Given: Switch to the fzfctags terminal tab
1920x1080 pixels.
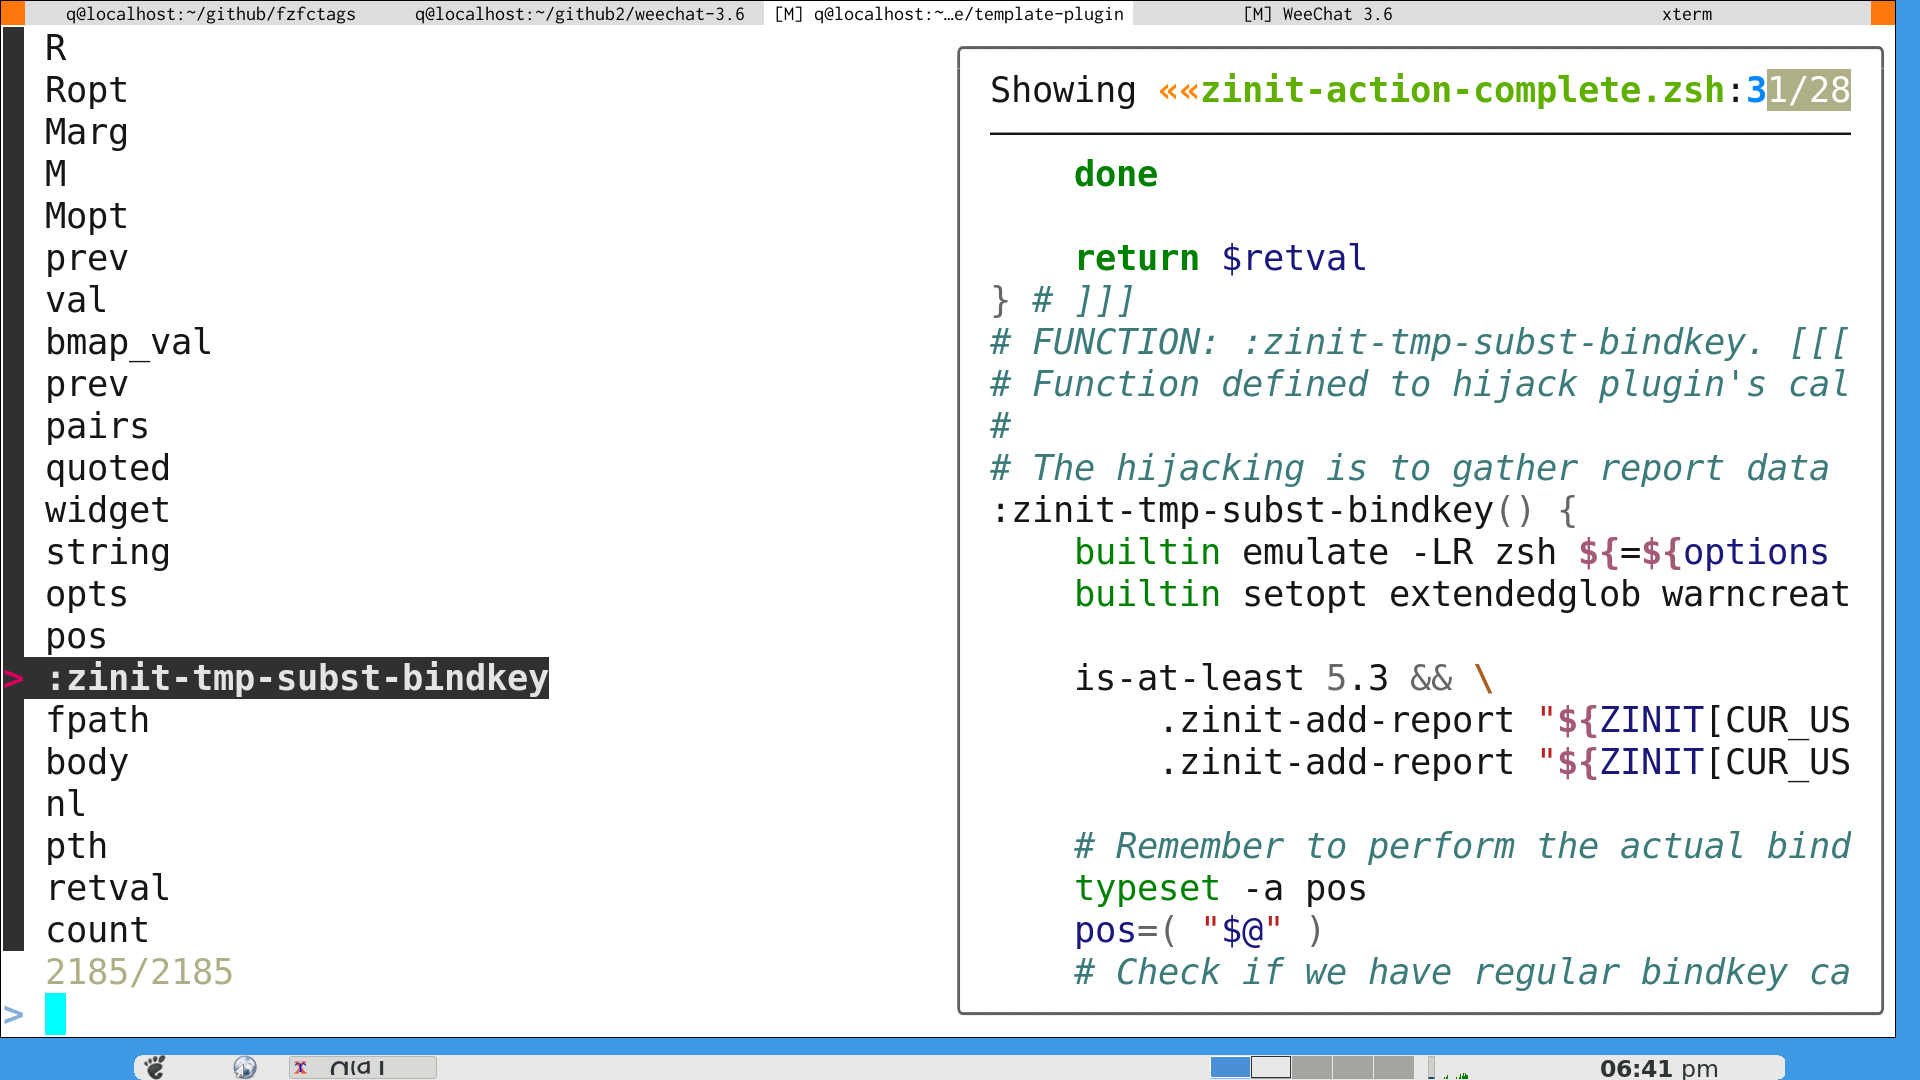Looking at the screenshot, I should [x=210, y=14].
